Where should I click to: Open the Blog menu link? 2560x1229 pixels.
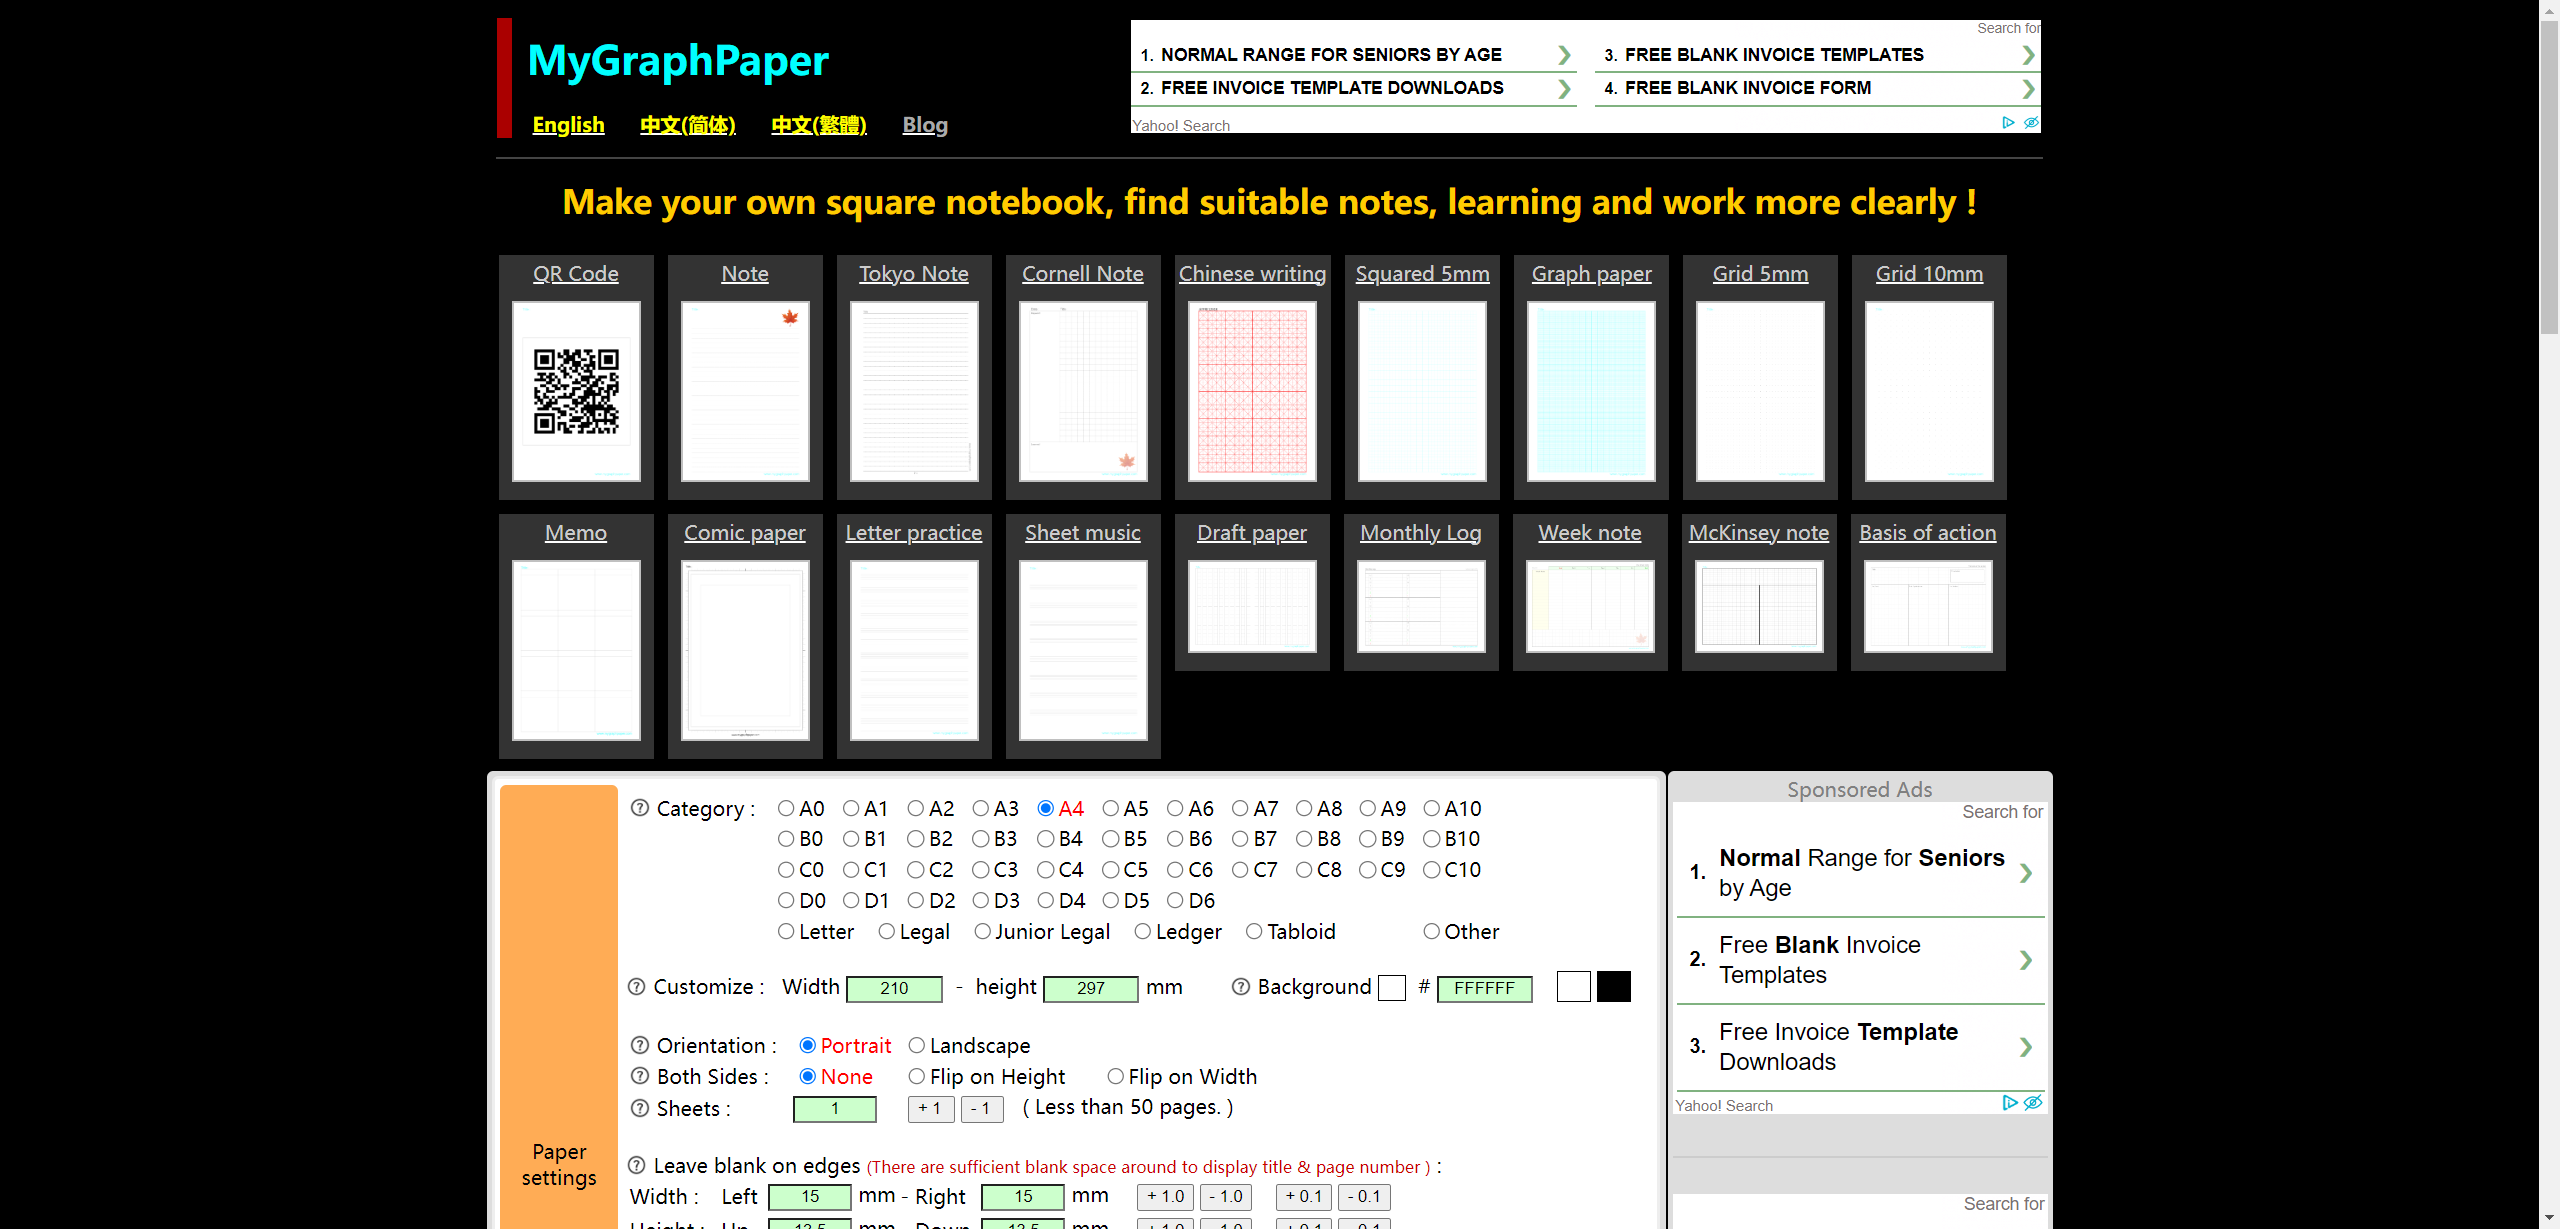click(x=925, y=125)
